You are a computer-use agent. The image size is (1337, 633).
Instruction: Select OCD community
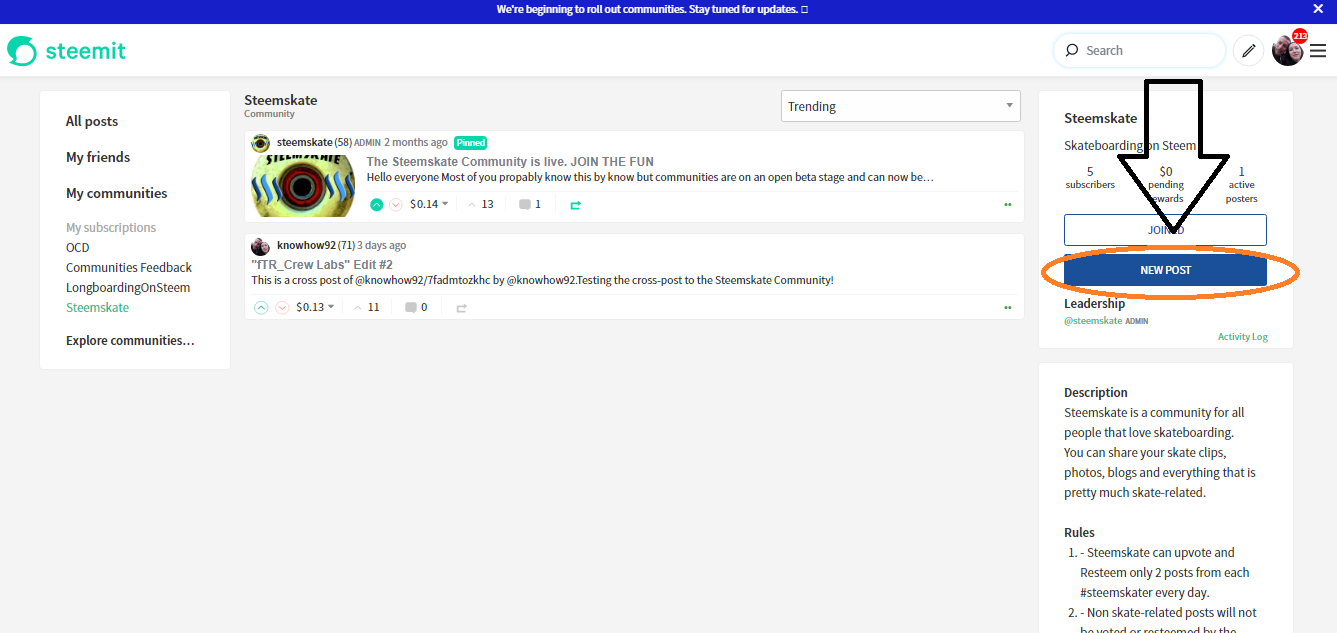pyautogui.click(x=78, y=247)
